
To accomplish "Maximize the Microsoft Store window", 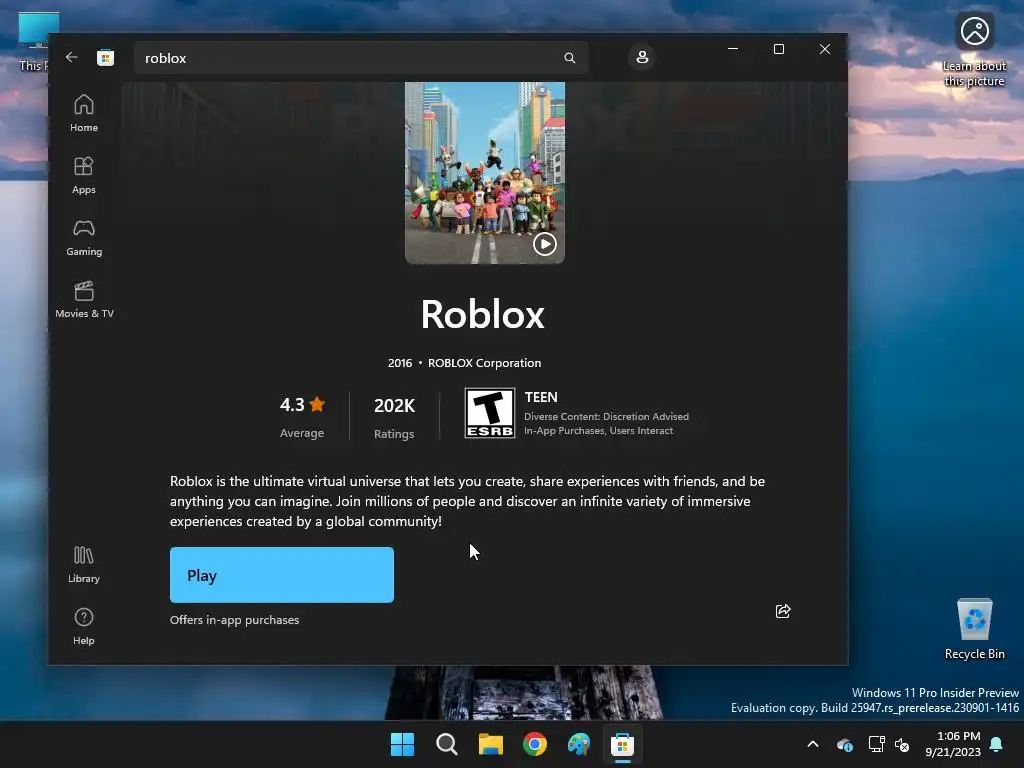I will click(778, 49).
